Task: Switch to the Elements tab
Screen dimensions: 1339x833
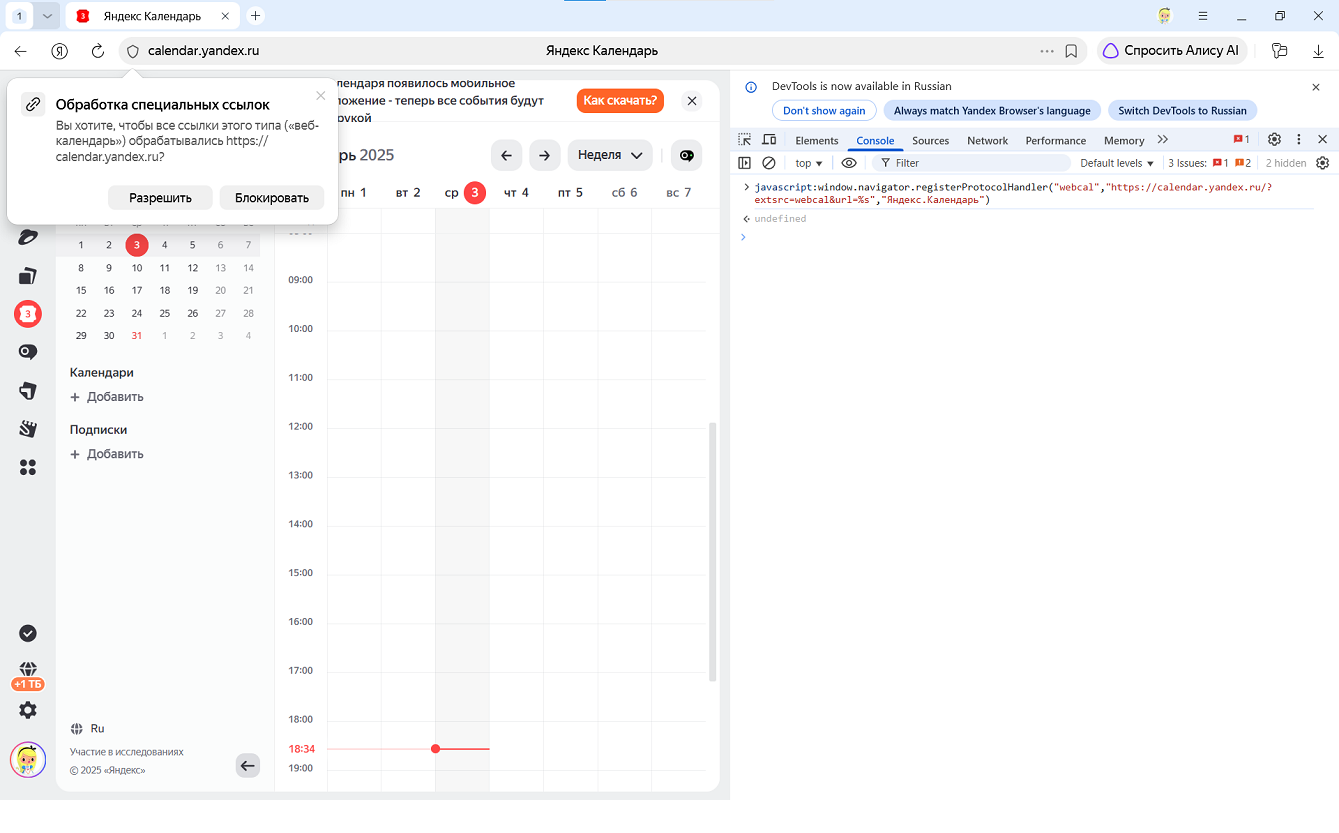Action: tap(817, 141)
